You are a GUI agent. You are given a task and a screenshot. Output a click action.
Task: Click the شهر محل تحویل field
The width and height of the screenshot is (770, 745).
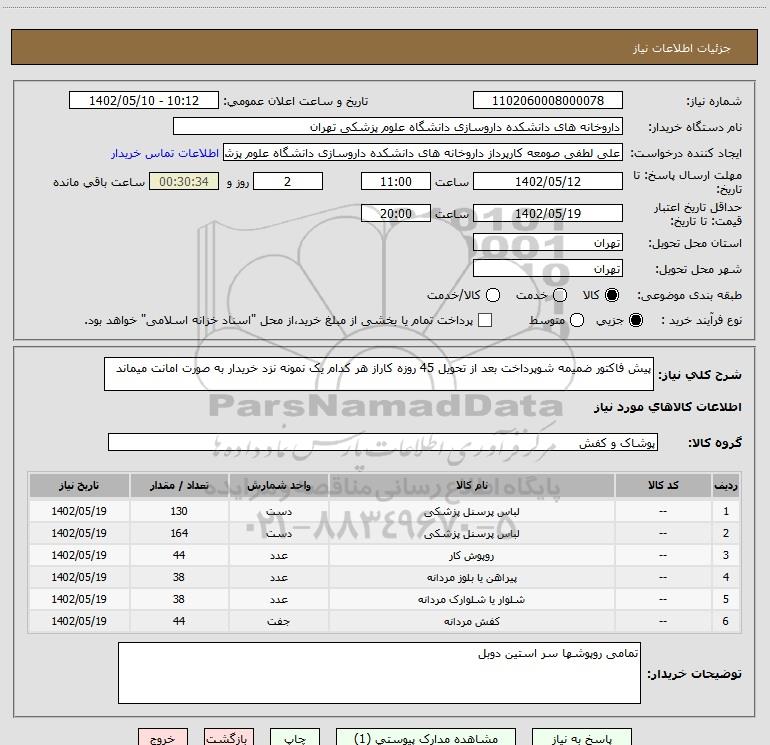(x=548, y=269)
